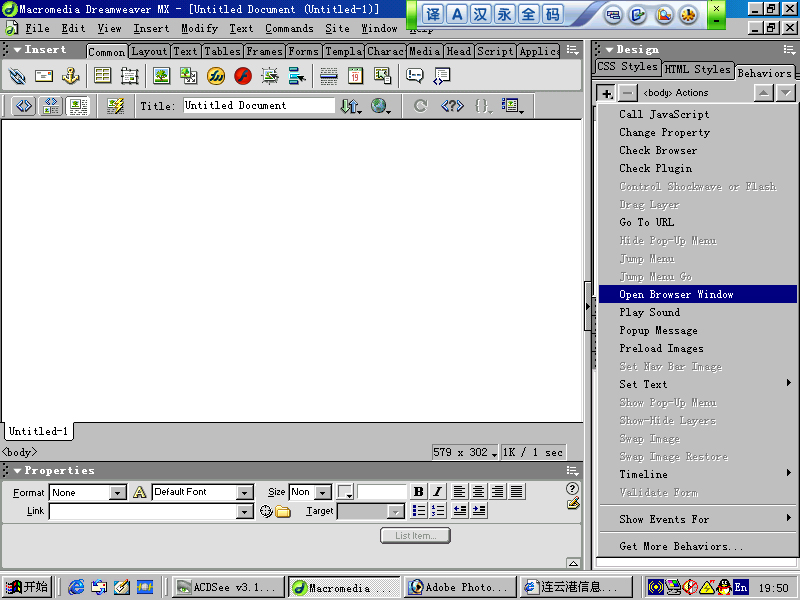Viewport: 800px width, 600px height.
Task: Switch to Design view
Action: [78, 106]
